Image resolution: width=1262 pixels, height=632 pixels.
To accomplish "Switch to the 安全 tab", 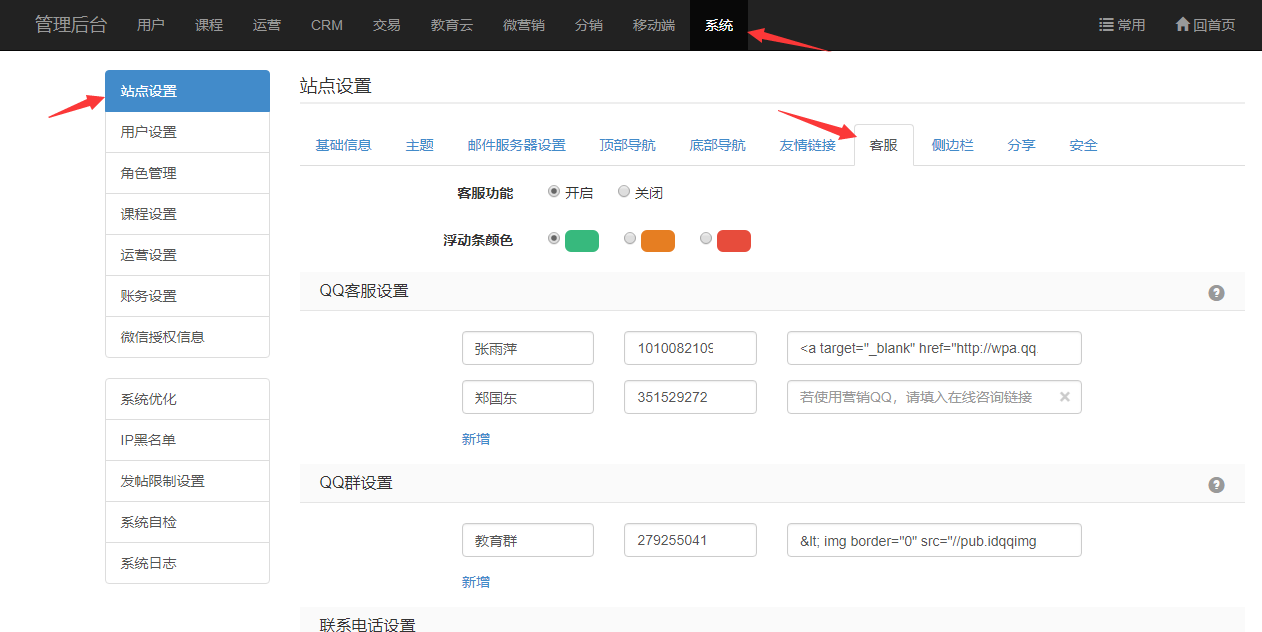I will coord(1083,145).
